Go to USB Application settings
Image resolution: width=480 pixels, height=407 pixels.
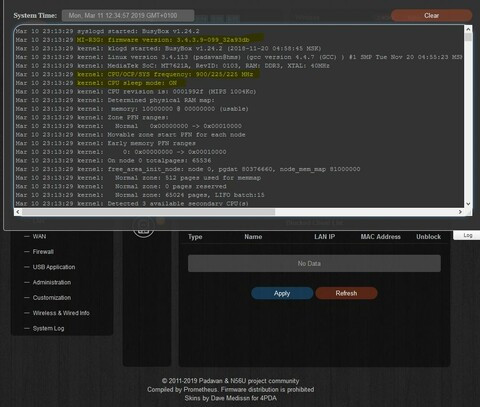[54, 267]
